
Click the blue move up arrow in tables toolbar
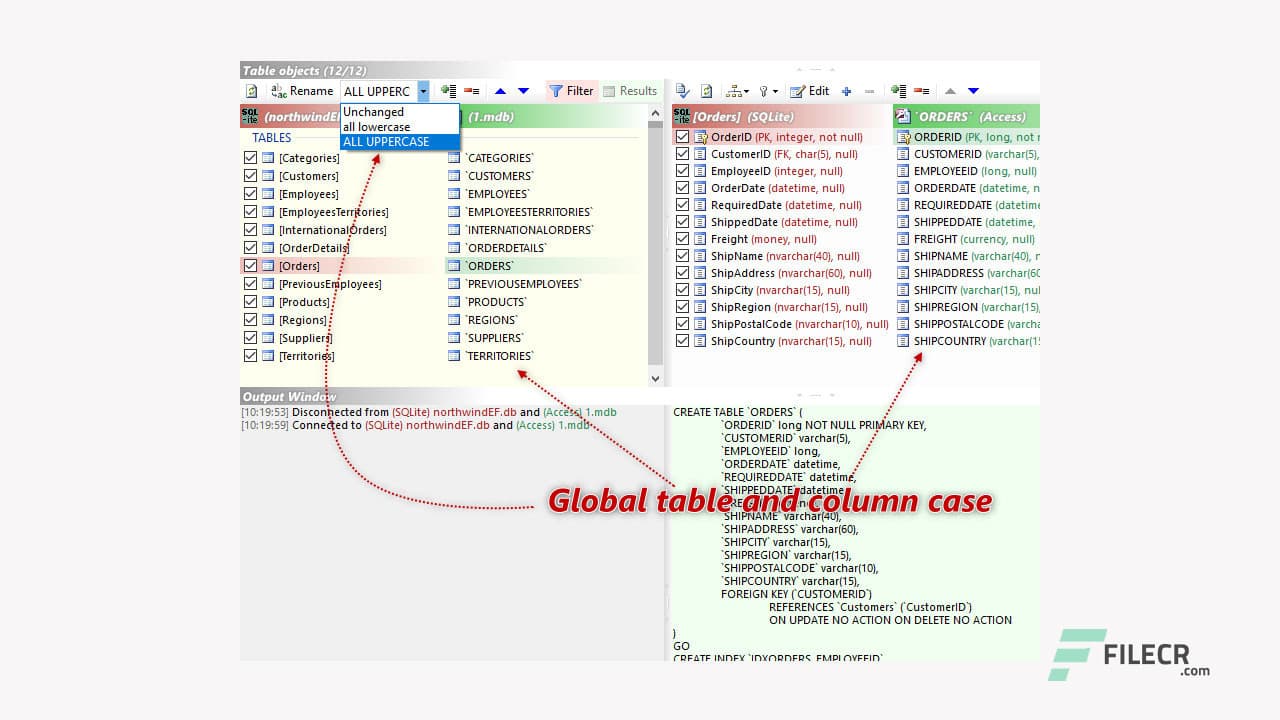tap(501, 91)
